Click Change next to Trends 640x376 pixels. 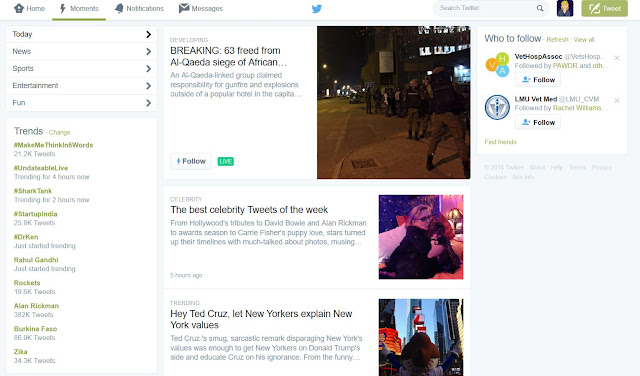tap(60, 132)
